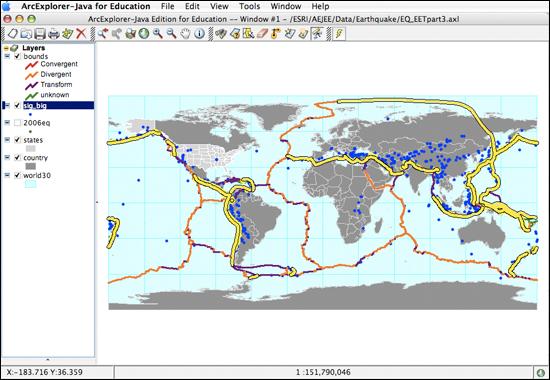
Task: Select the Map Tips tool
Action: [x=248, y=34]
